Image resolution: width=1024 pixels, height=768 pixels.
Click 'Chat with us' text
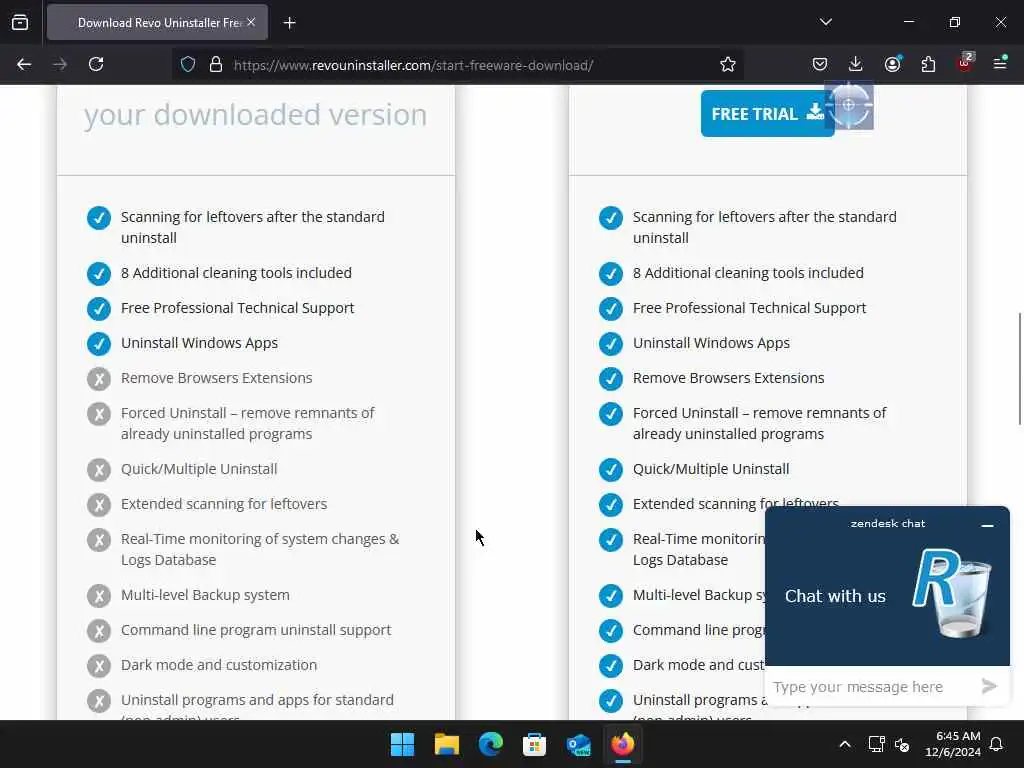[835, 596]
